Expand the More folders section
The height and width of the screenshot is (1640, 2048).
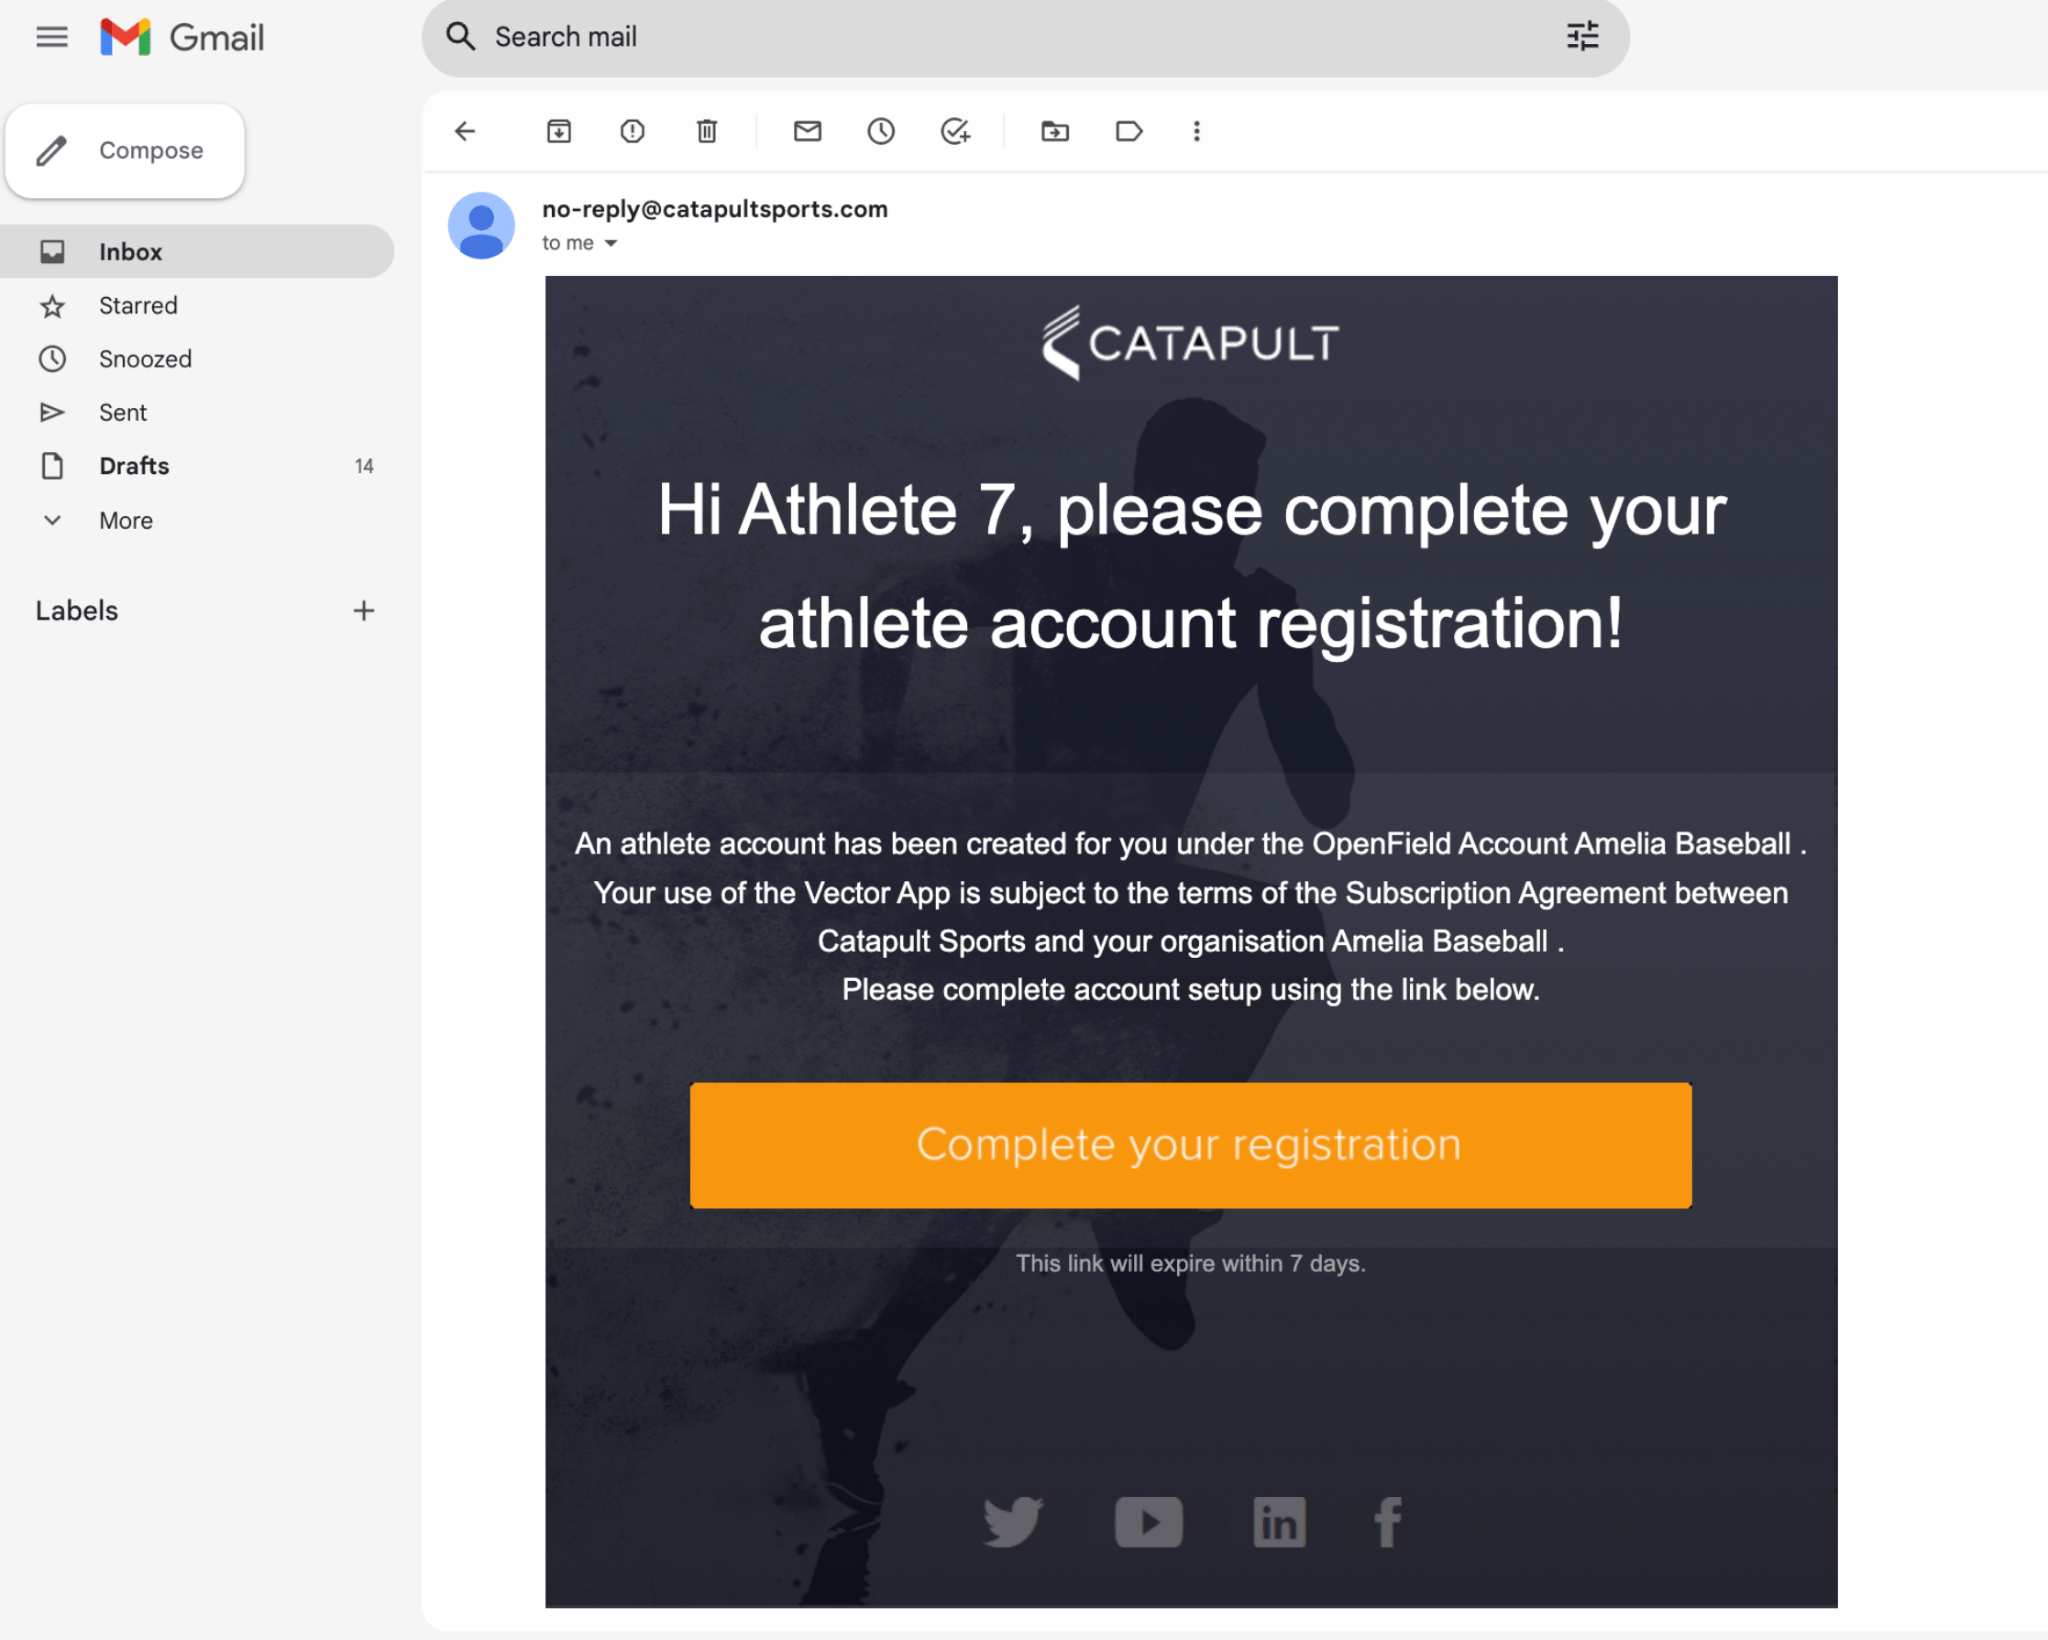pyautogui.click(x=124, y=520)
